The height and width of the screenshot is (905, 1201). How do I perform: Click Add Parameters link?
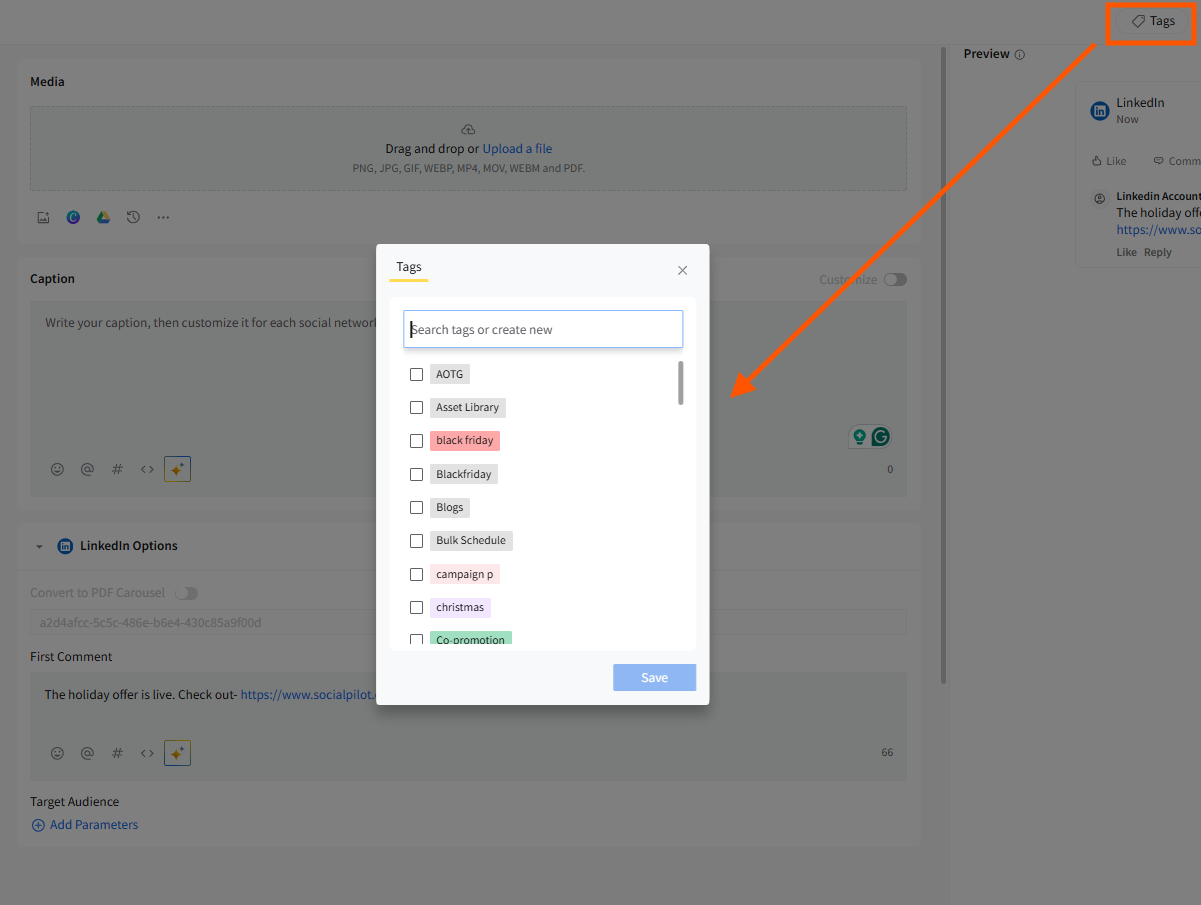(85, 825)
